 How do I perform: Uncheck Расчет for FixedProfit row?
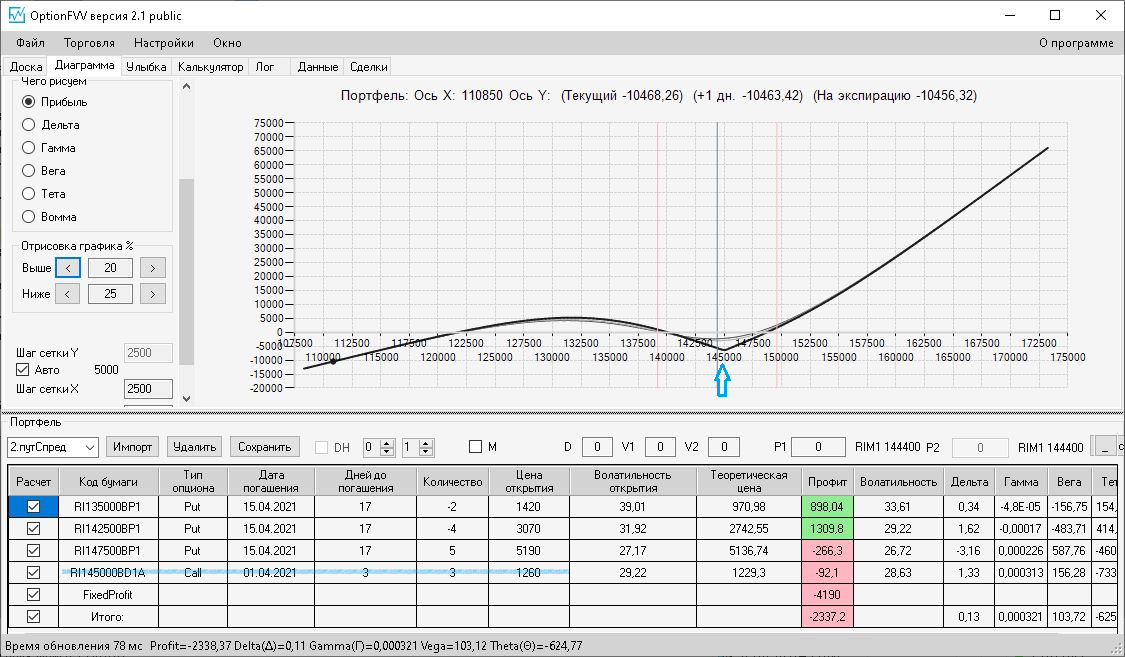click(33, 595)
